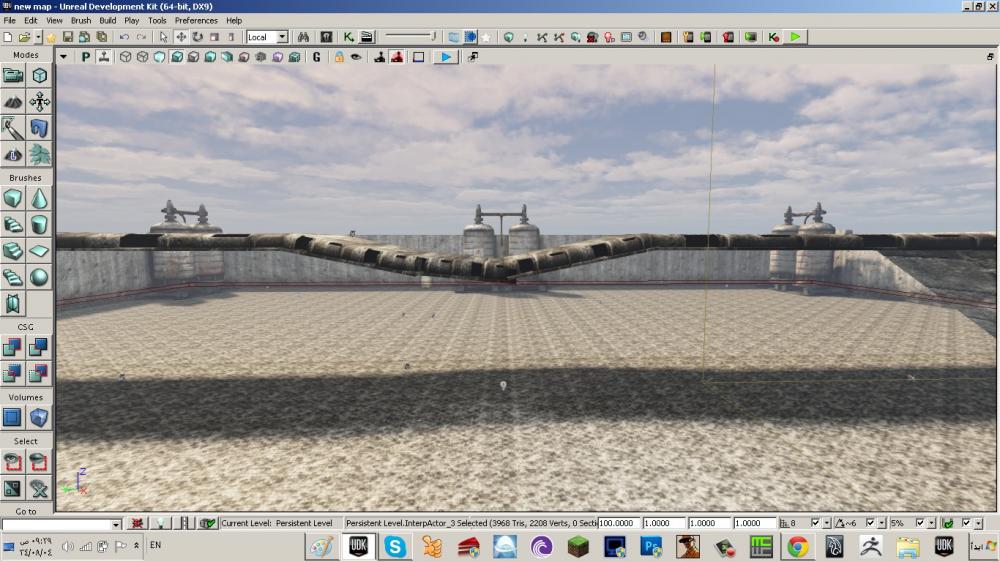The height and width of the screenshot is (562, 1000).
Task: Toggle game view with the G button
Action: tap(316, 57)
